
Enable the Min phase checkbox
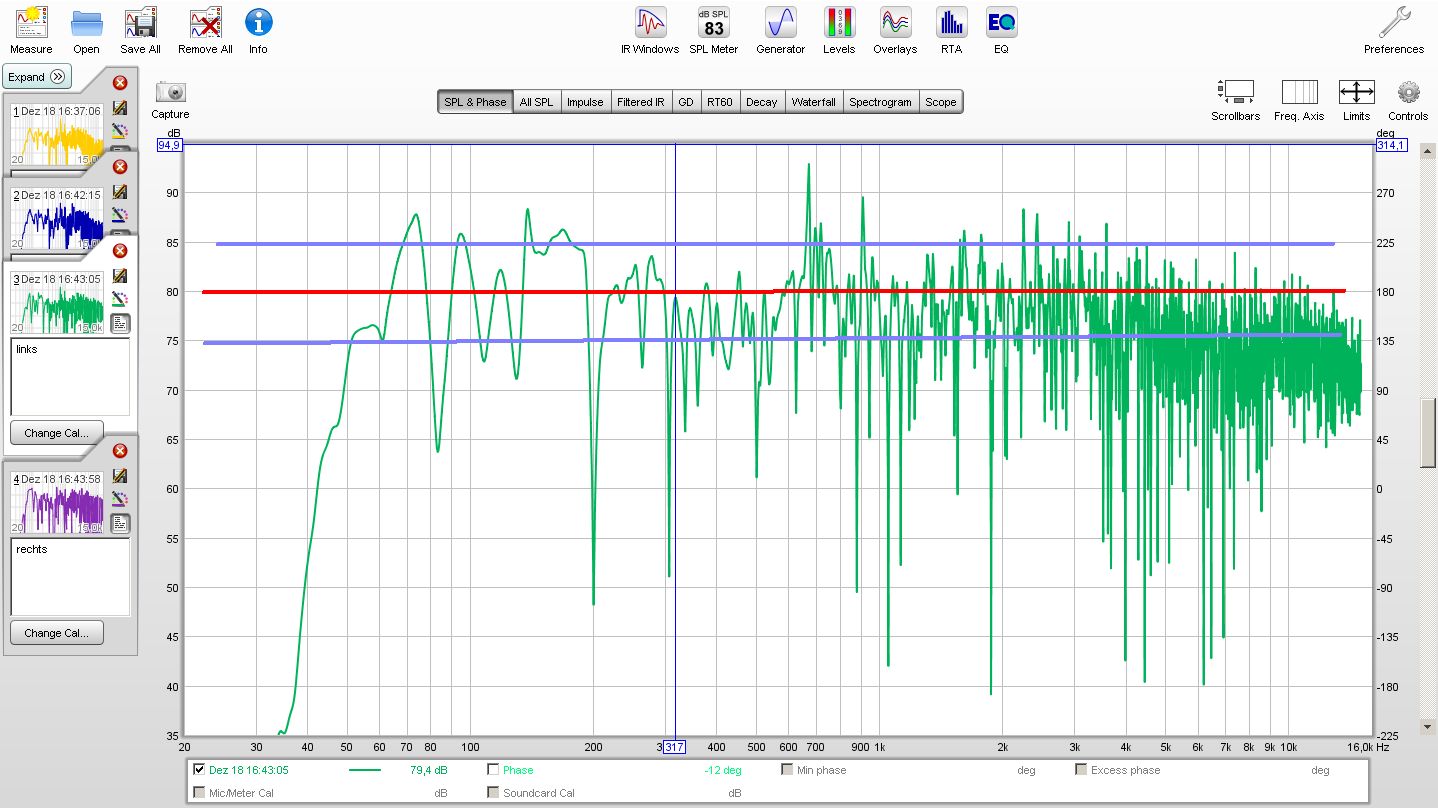point(788,770)
